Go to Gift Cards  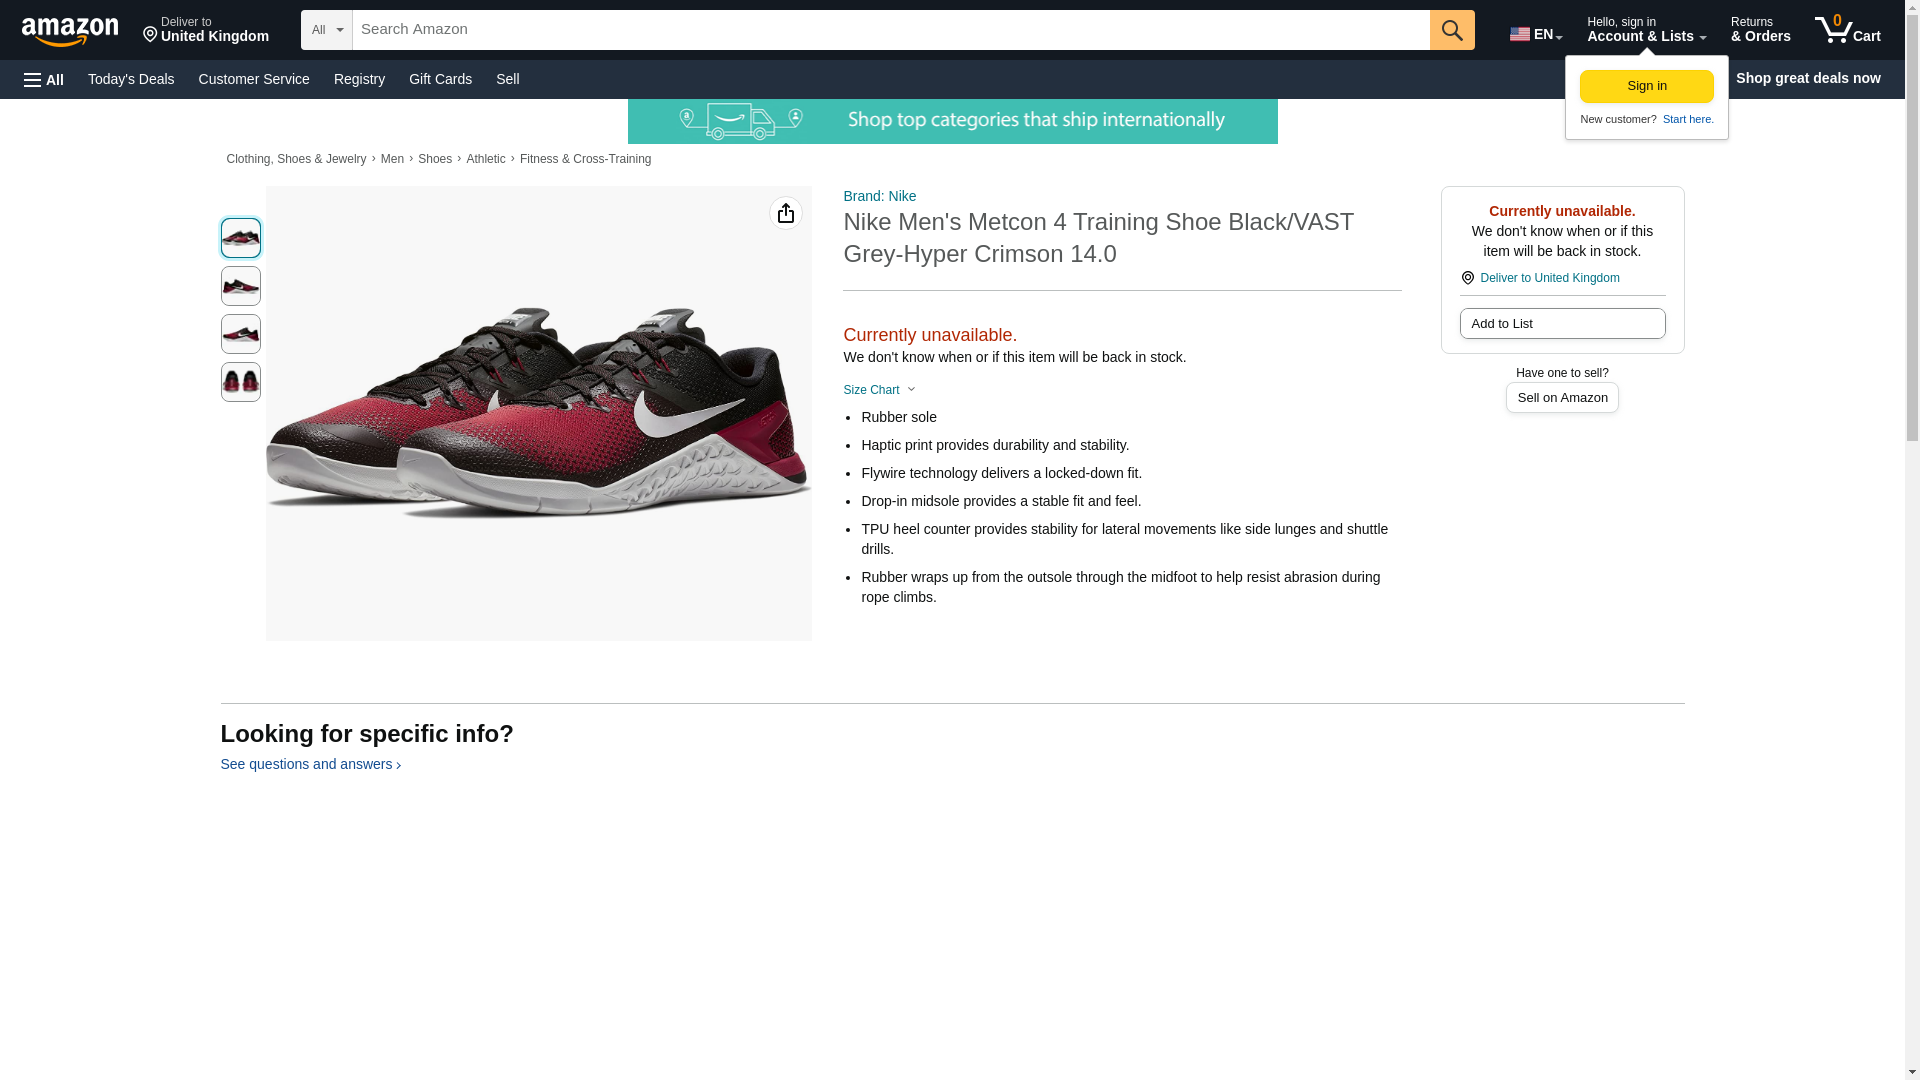click(x=440, y=79)
